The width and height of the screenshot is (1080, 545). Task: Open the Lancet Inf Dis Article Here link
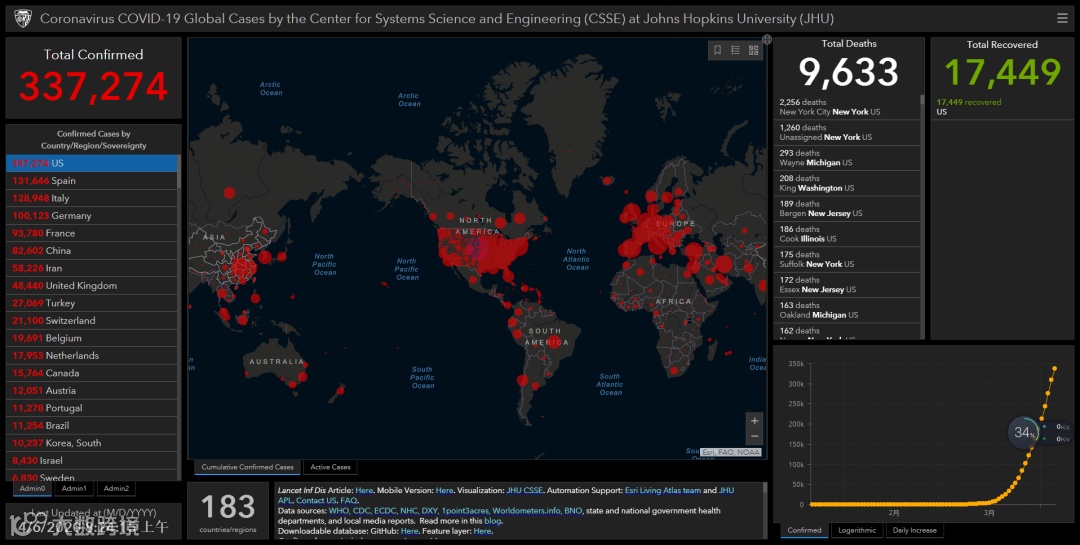pos(364,491)
